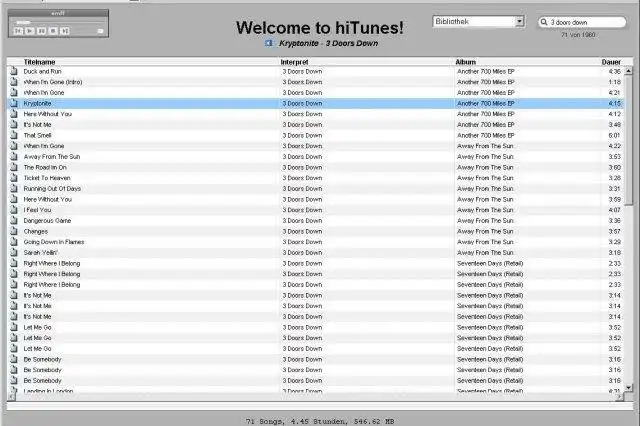The height and width of the screenshot is (426, 640).
Task: Click file icon of When I'm Gone (Intro)
Action: tap(14, 82)
